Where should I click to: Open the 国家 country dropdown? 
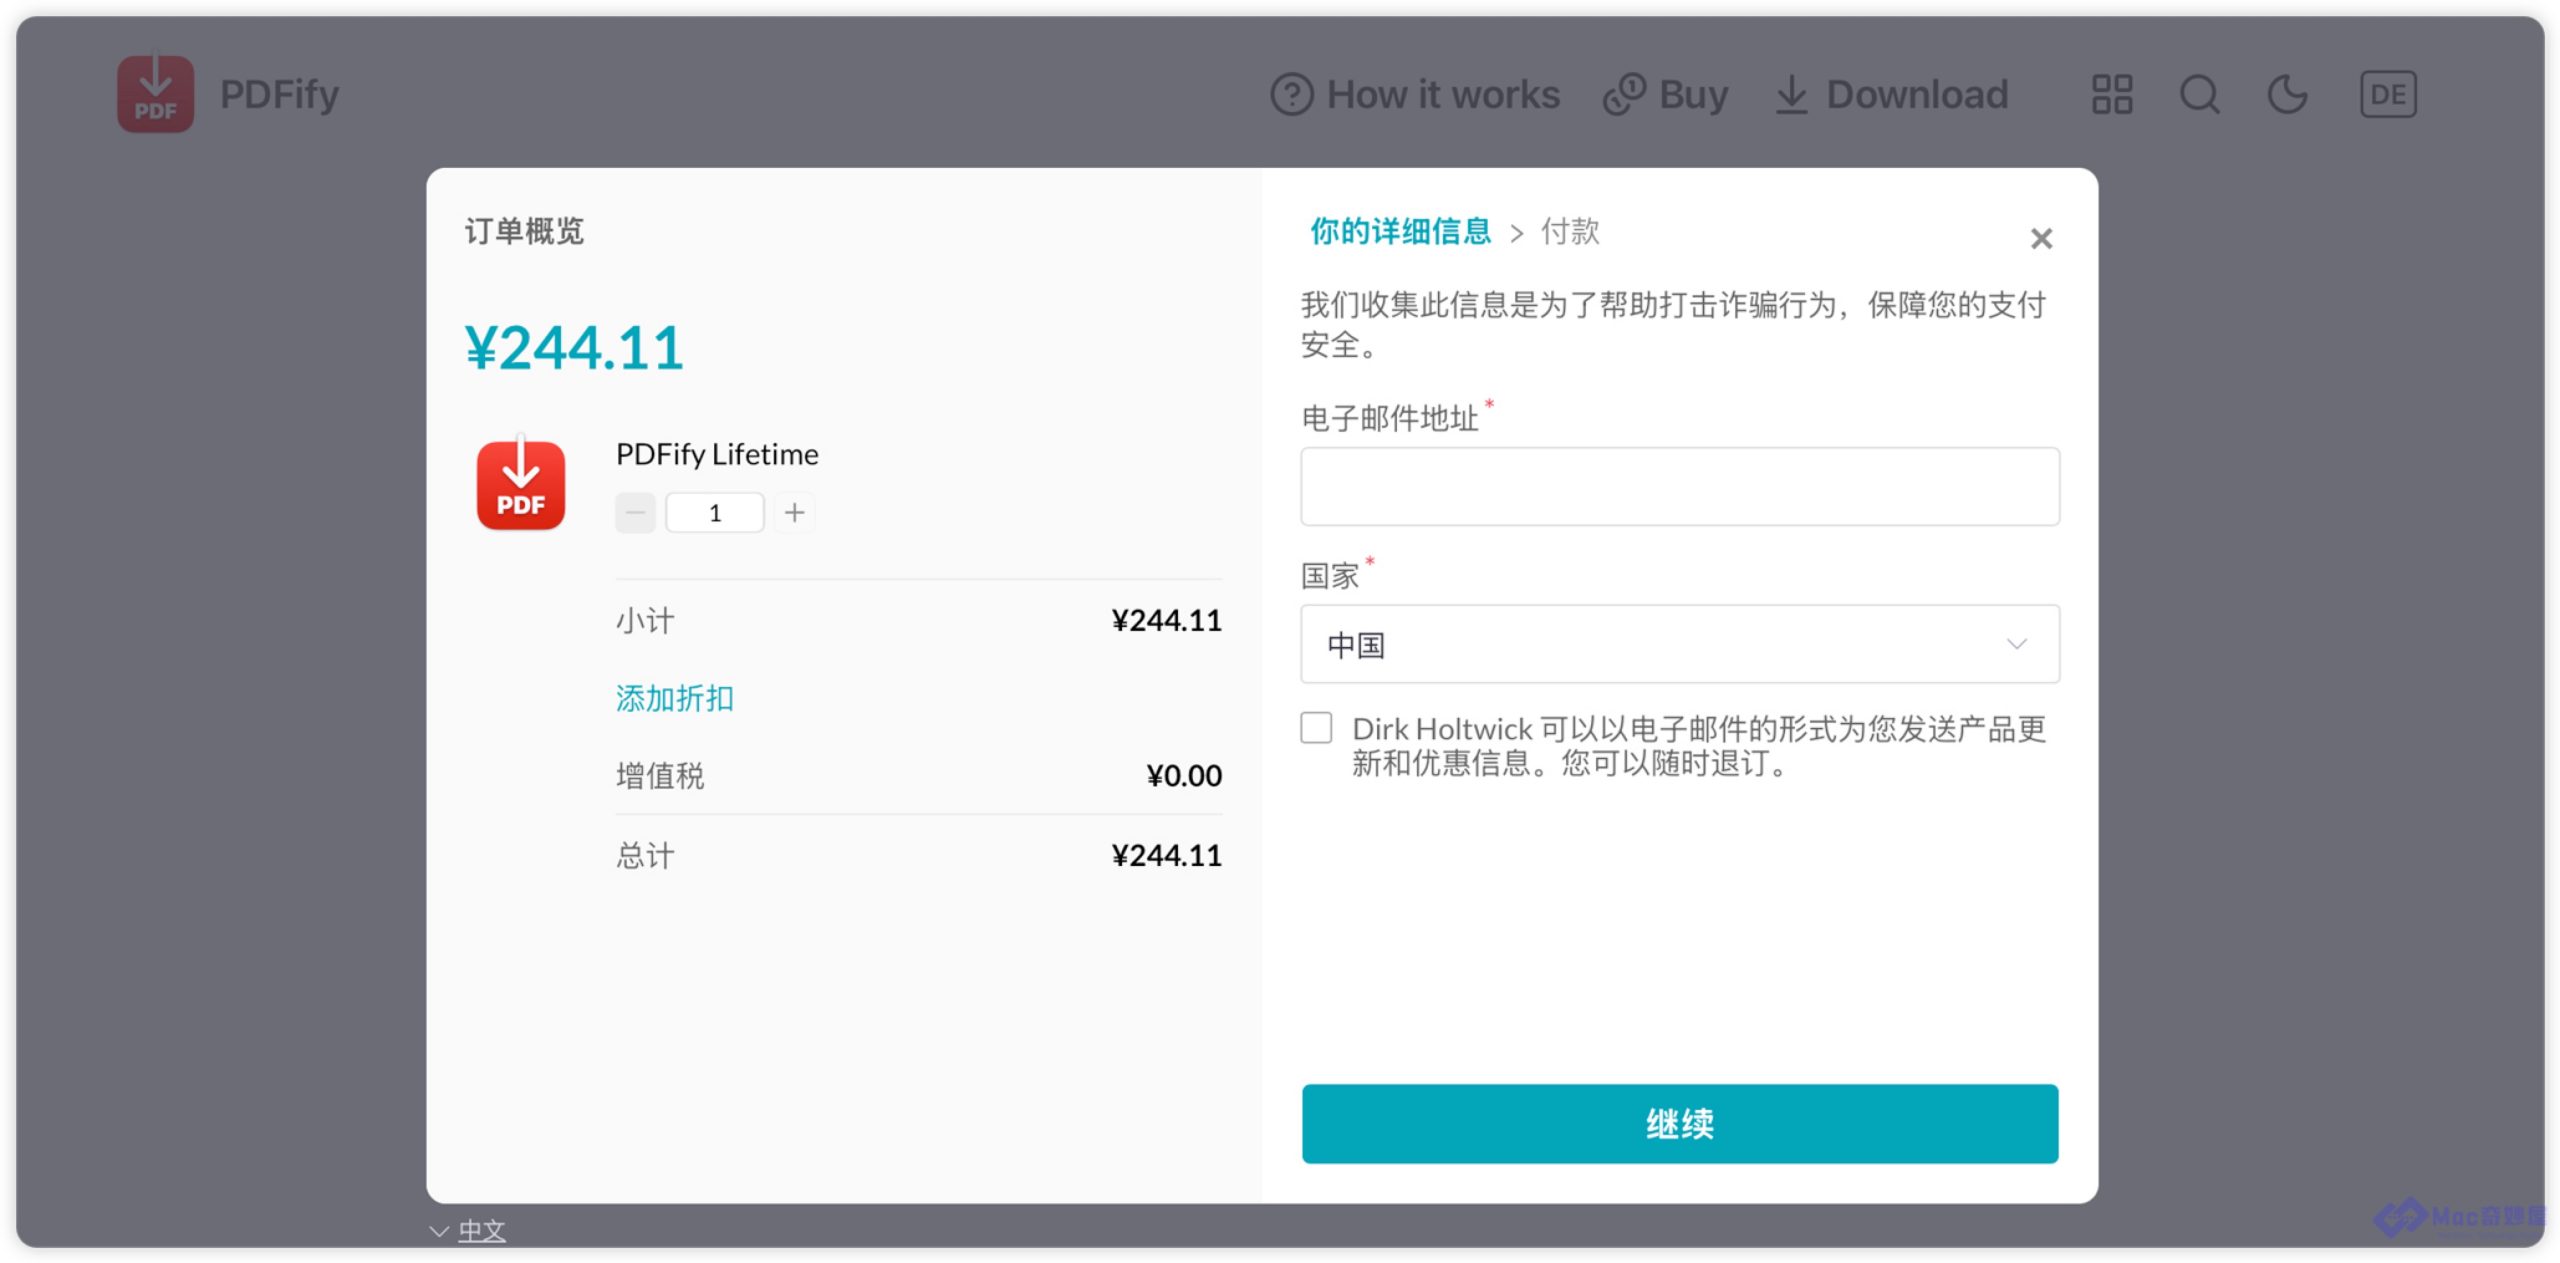(x=1679, y=645)
